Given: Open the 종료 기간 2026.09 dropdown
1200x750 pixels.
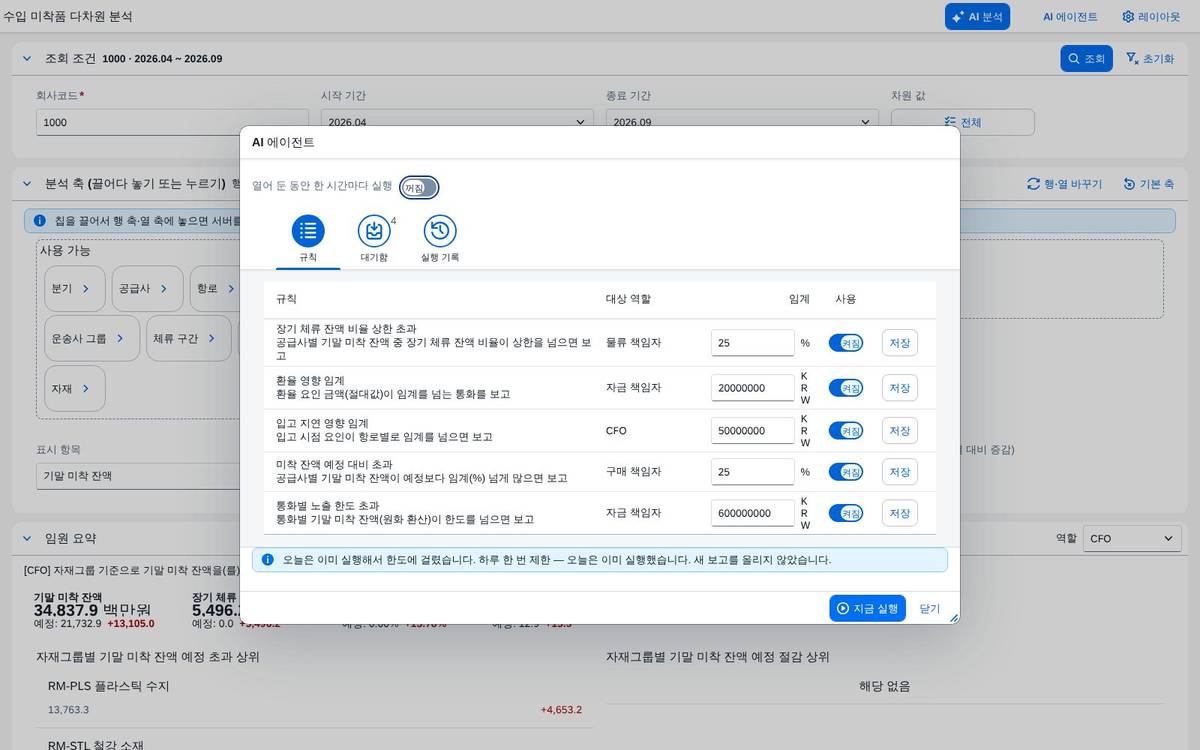Looking at the screenshot, I should click(742, 122).
